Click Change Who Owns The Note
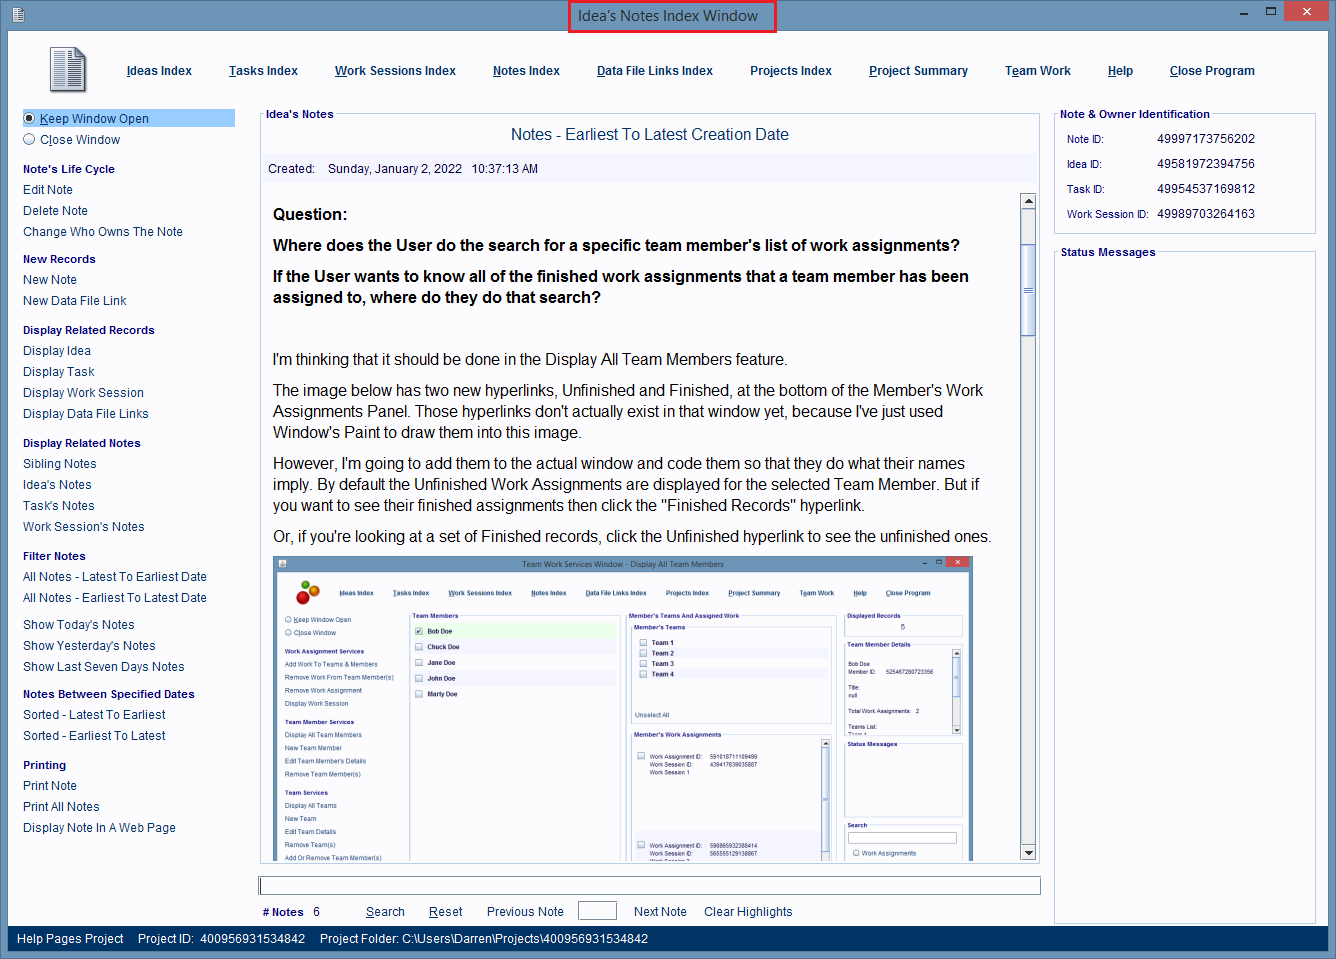This screenshot has height=959, width=1336. tap(103, 232)
